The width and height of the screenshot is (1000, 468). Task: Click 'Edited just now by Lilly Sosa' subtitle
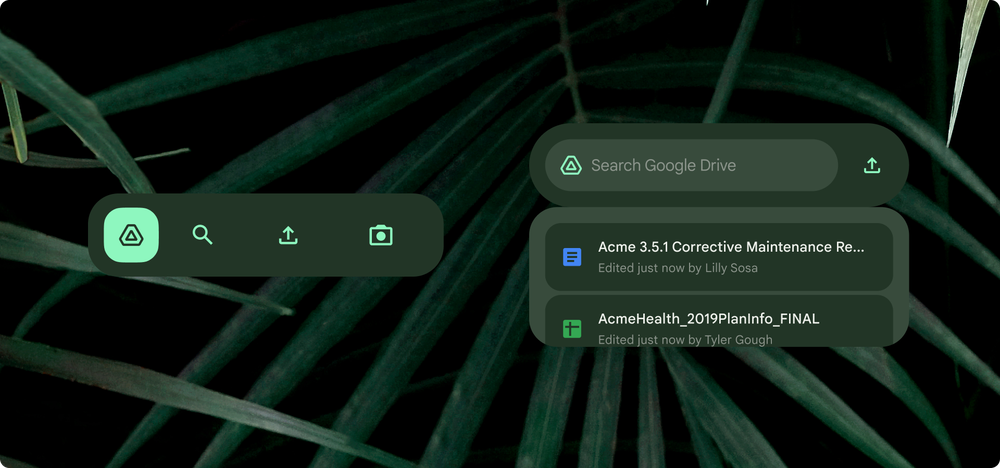pos(678,268)
